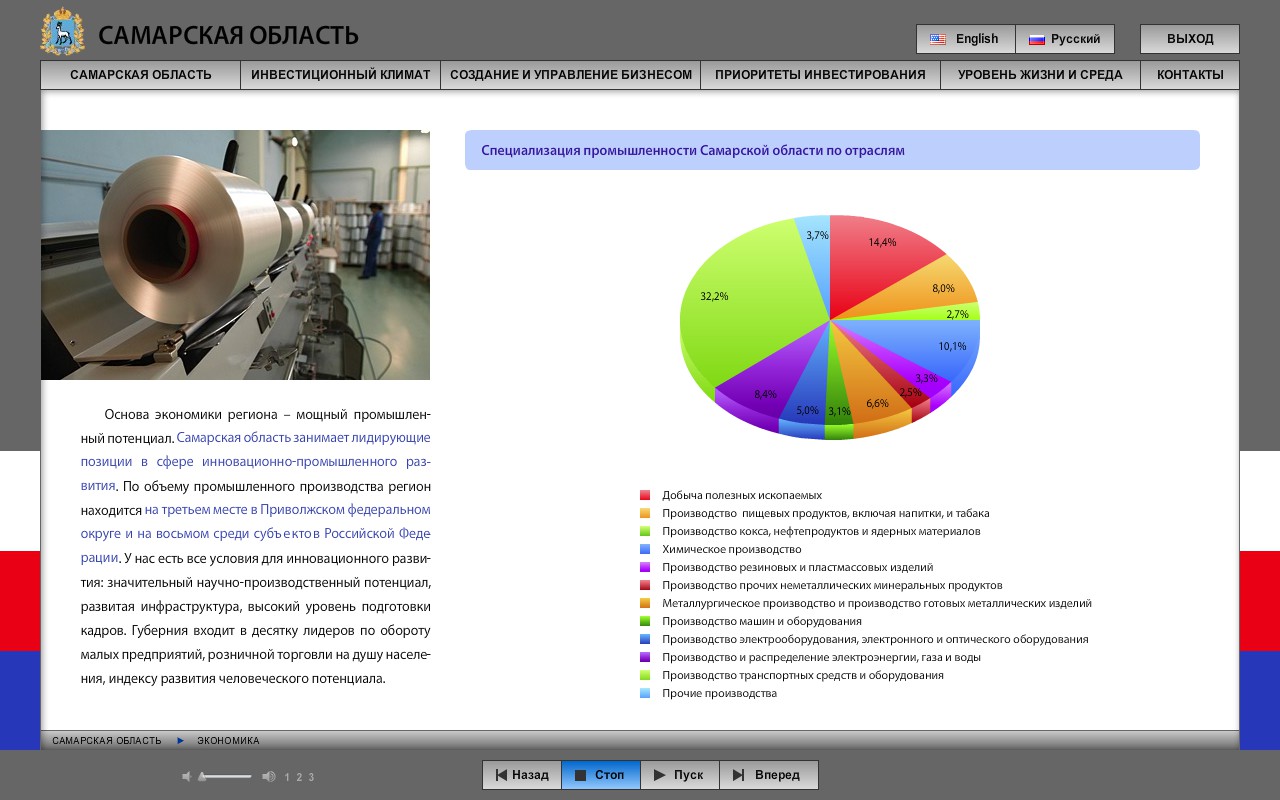Screen dimensions: 1280x800
Task: Click the 2,5% dark red pie slice
Action: 895,383
